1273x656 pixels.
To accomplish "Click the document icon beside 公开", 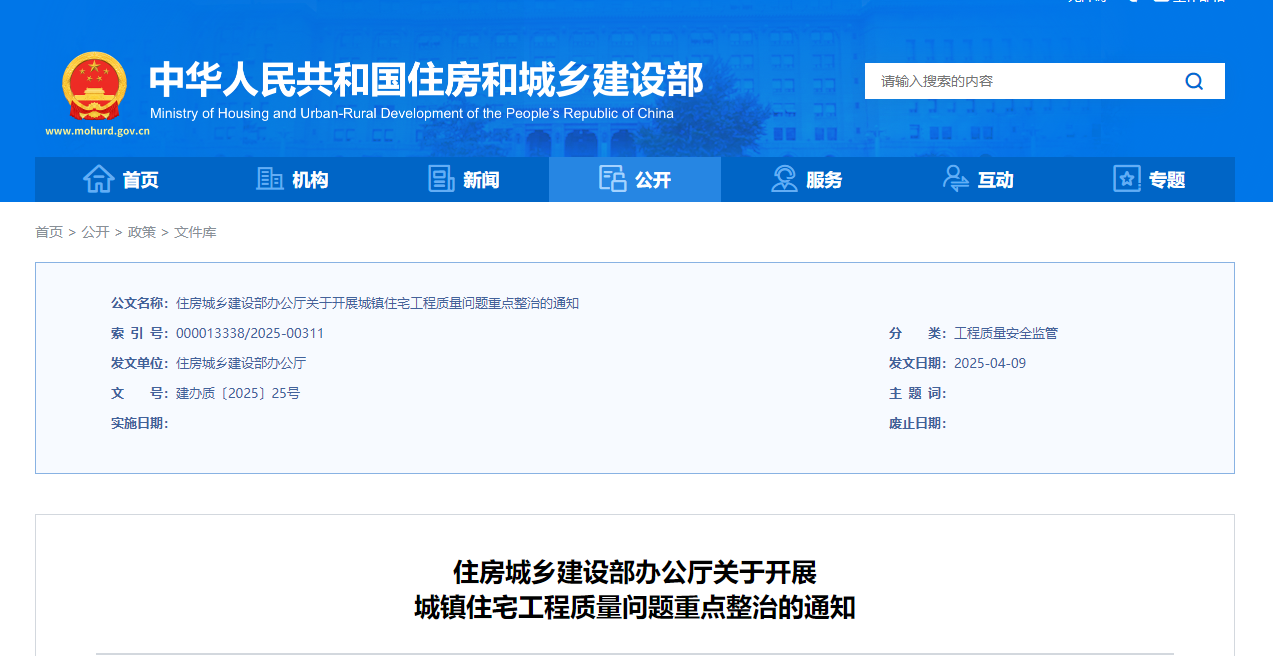I will tap(612, 179).
